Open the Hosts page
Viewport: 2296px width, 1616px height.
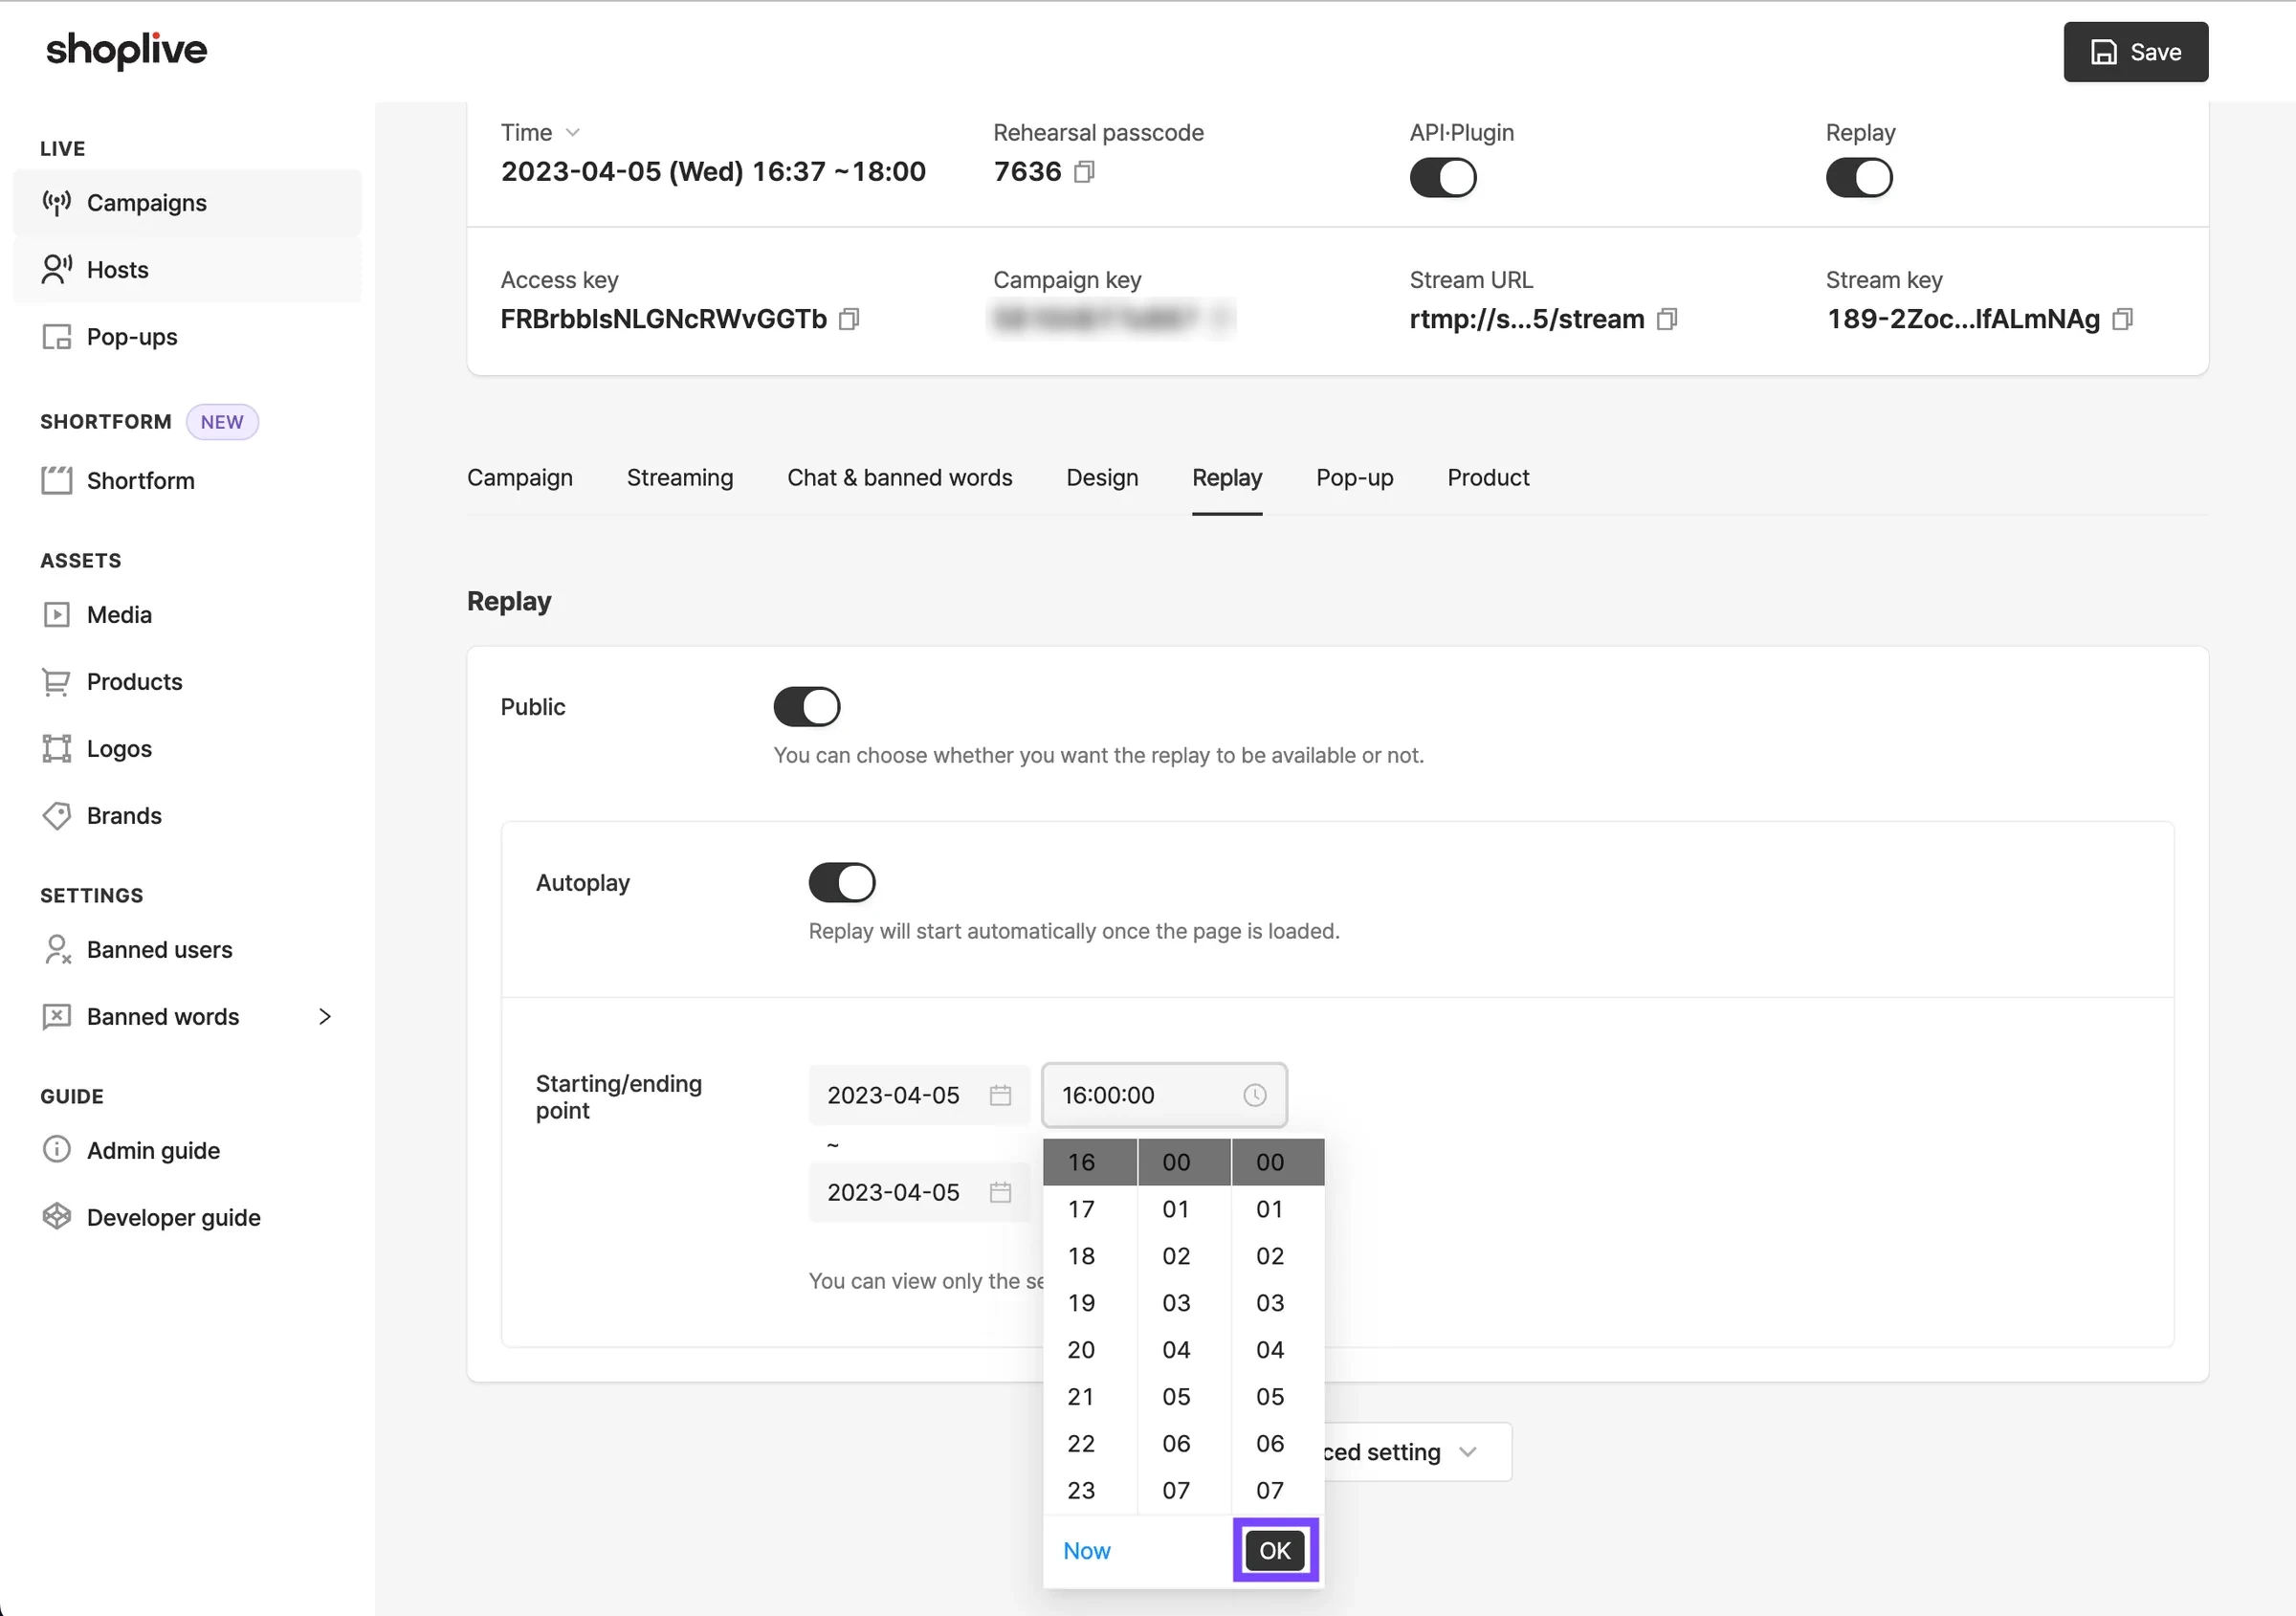187,270
